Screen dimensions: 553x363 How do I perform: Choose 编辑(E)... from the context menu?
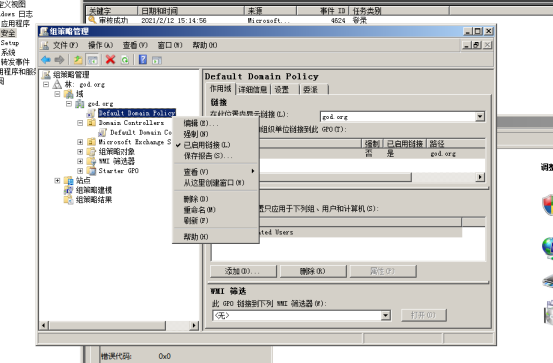point(201,123)
